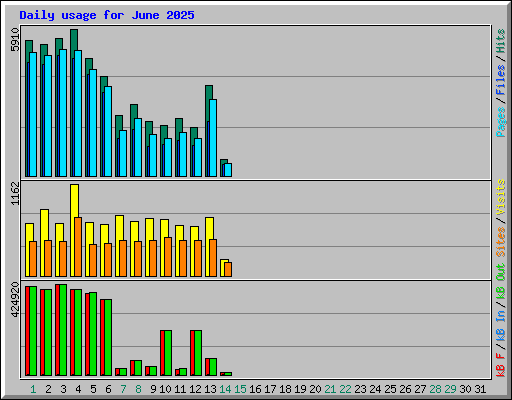Select day 24 on the x-axis
Viewport: 512px width, 400px height.
375,389
